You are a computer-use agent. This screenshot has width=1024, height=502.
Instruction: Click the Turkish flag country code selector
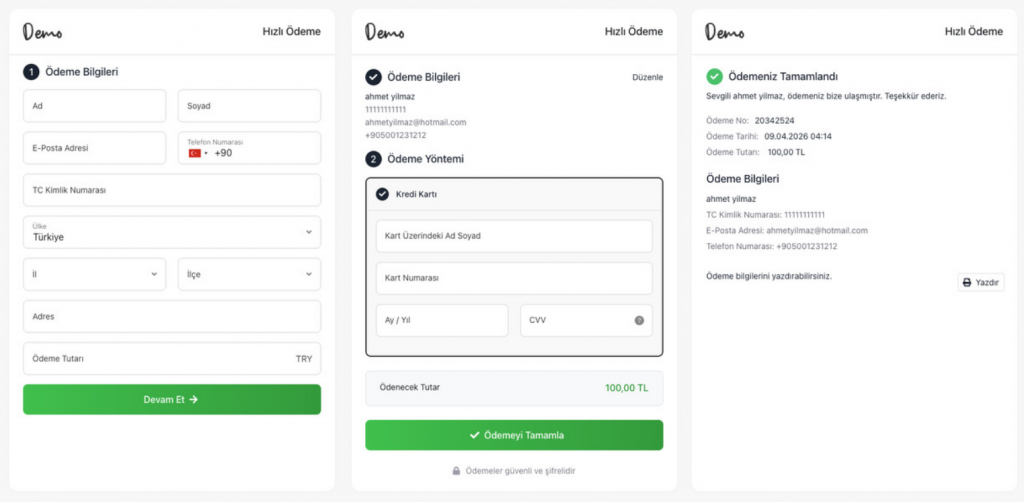pyautogui.click(x=198, y=153)
